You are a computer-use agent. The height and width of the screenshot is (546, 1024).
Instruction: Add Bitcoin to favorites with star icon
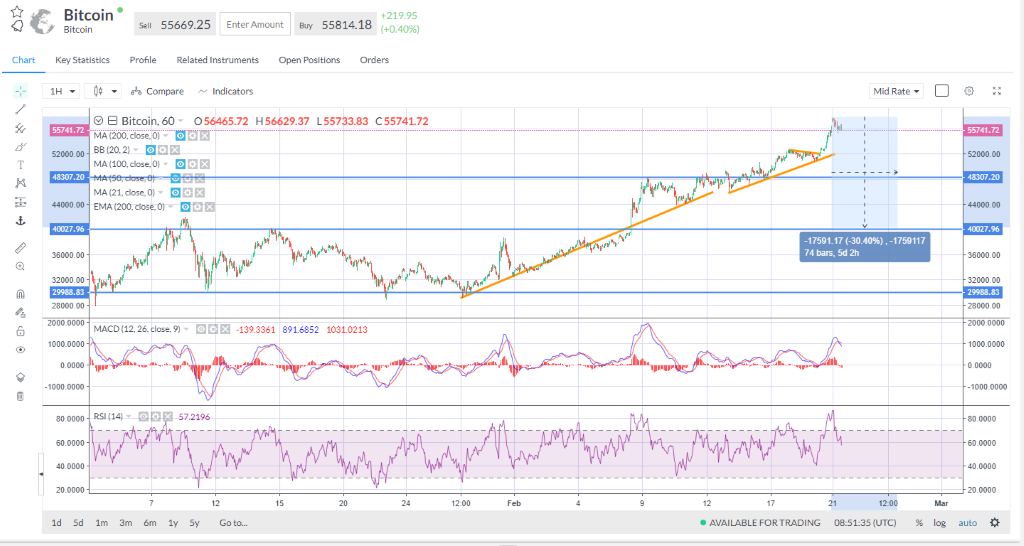17,12
